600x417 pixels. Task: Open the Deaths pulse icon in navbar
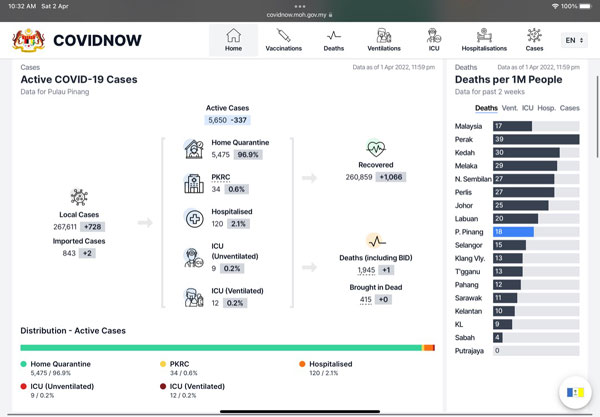tap(334, 36)
